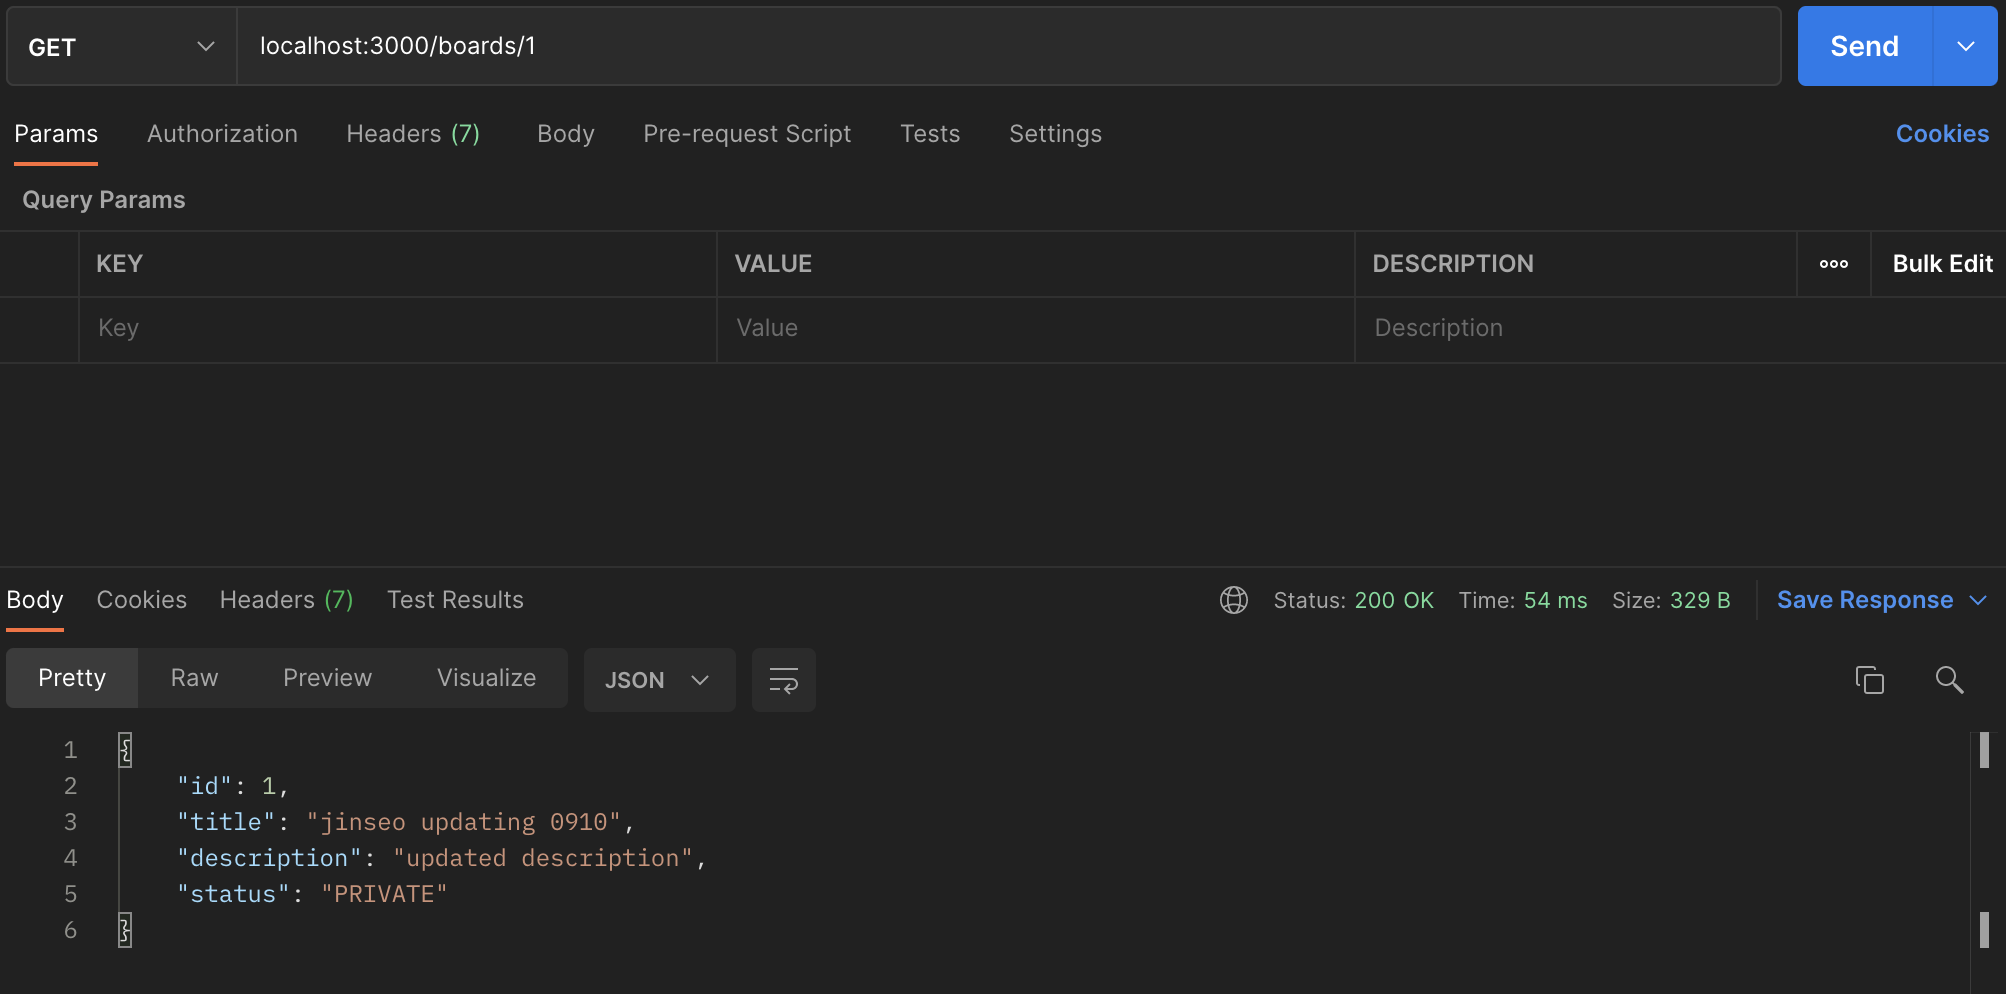
Task: Open the three-dots column options in params table
Action: (x=1834, y=264)
